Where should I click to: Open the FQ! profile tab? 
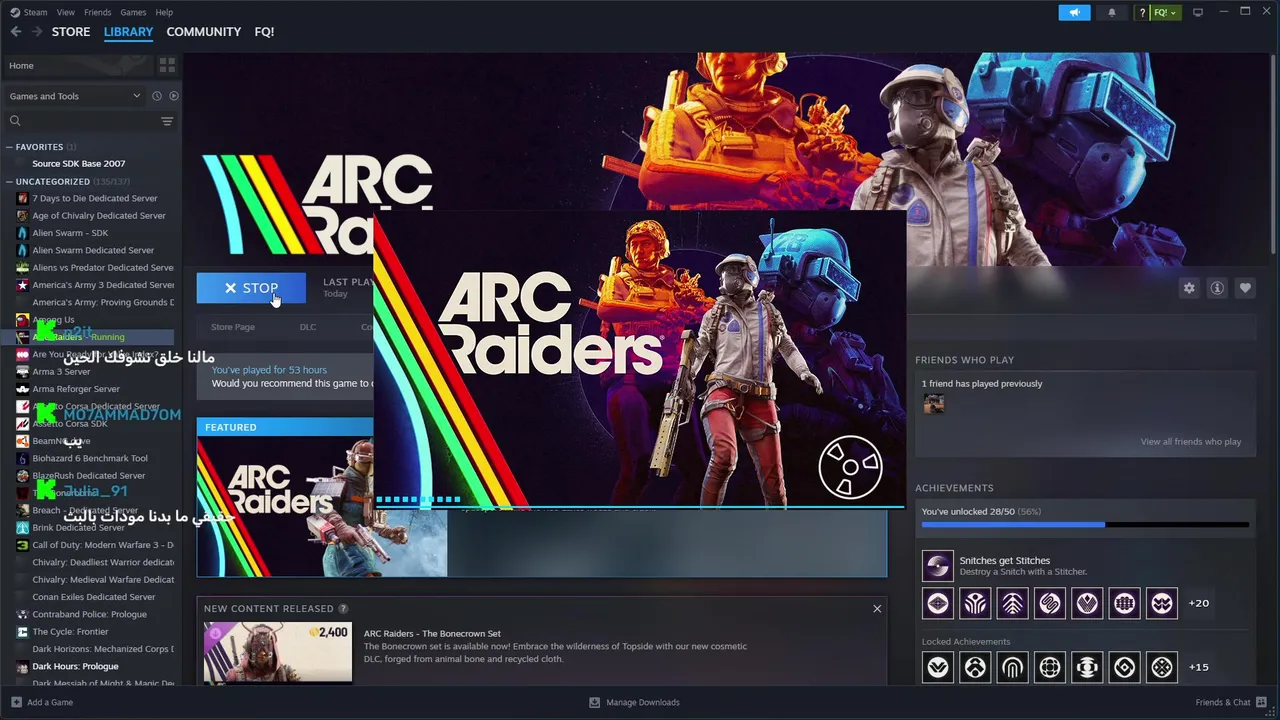264,32
